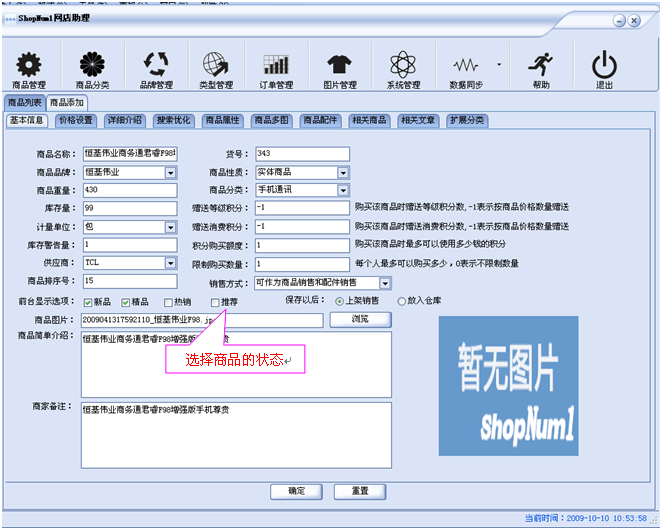Click the 商品分类 flower icon
Viewport: 660px width, 528px height.
92,65
